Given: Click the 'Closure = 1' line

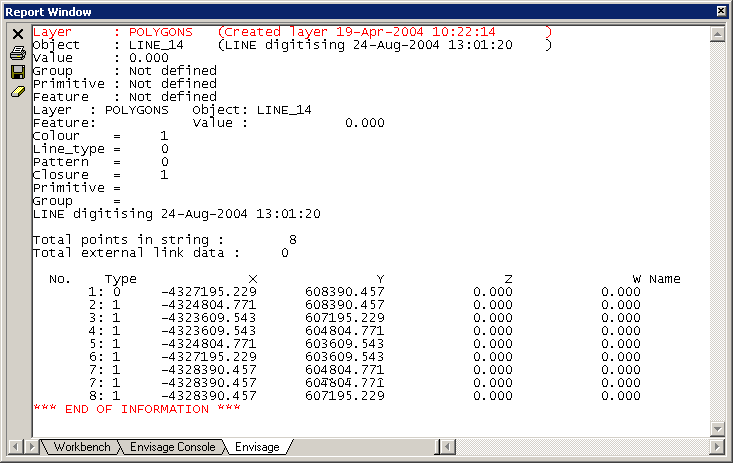Looking at the screenshot, I should [x=101, y=175].
